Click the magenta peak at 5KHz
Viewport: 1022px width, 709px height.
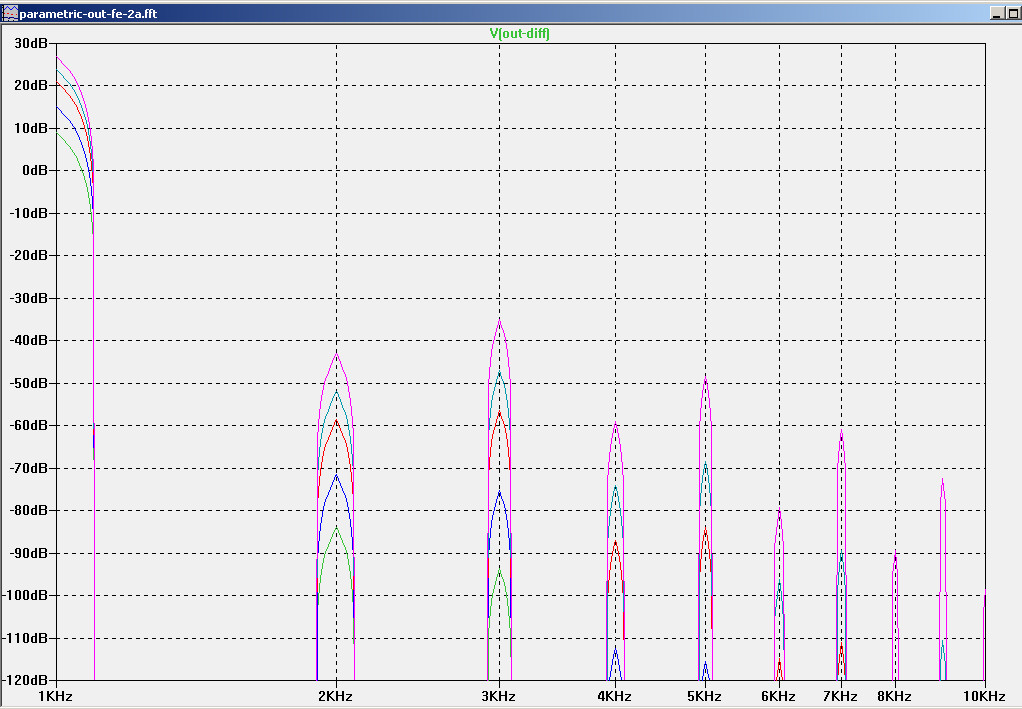pos(705,379)
